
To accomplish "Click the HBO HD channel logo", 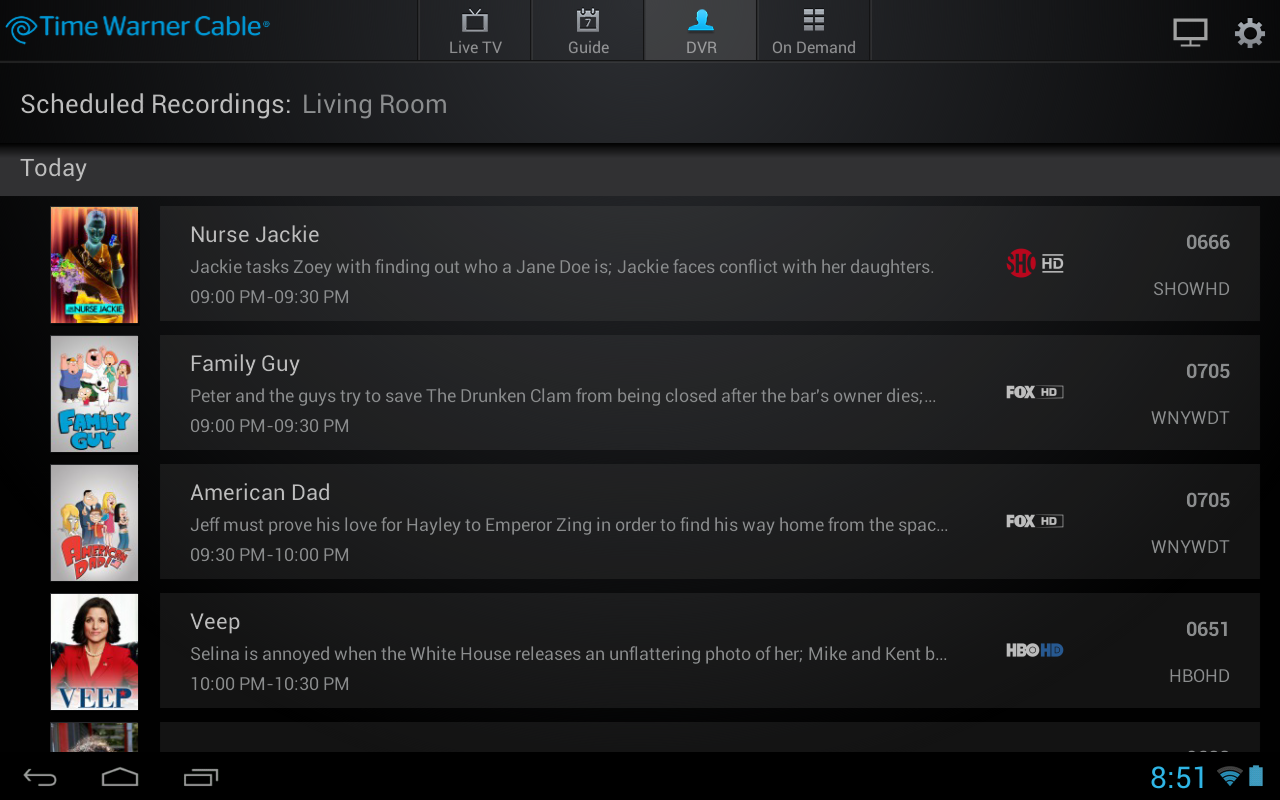I will coord(1035,650).
